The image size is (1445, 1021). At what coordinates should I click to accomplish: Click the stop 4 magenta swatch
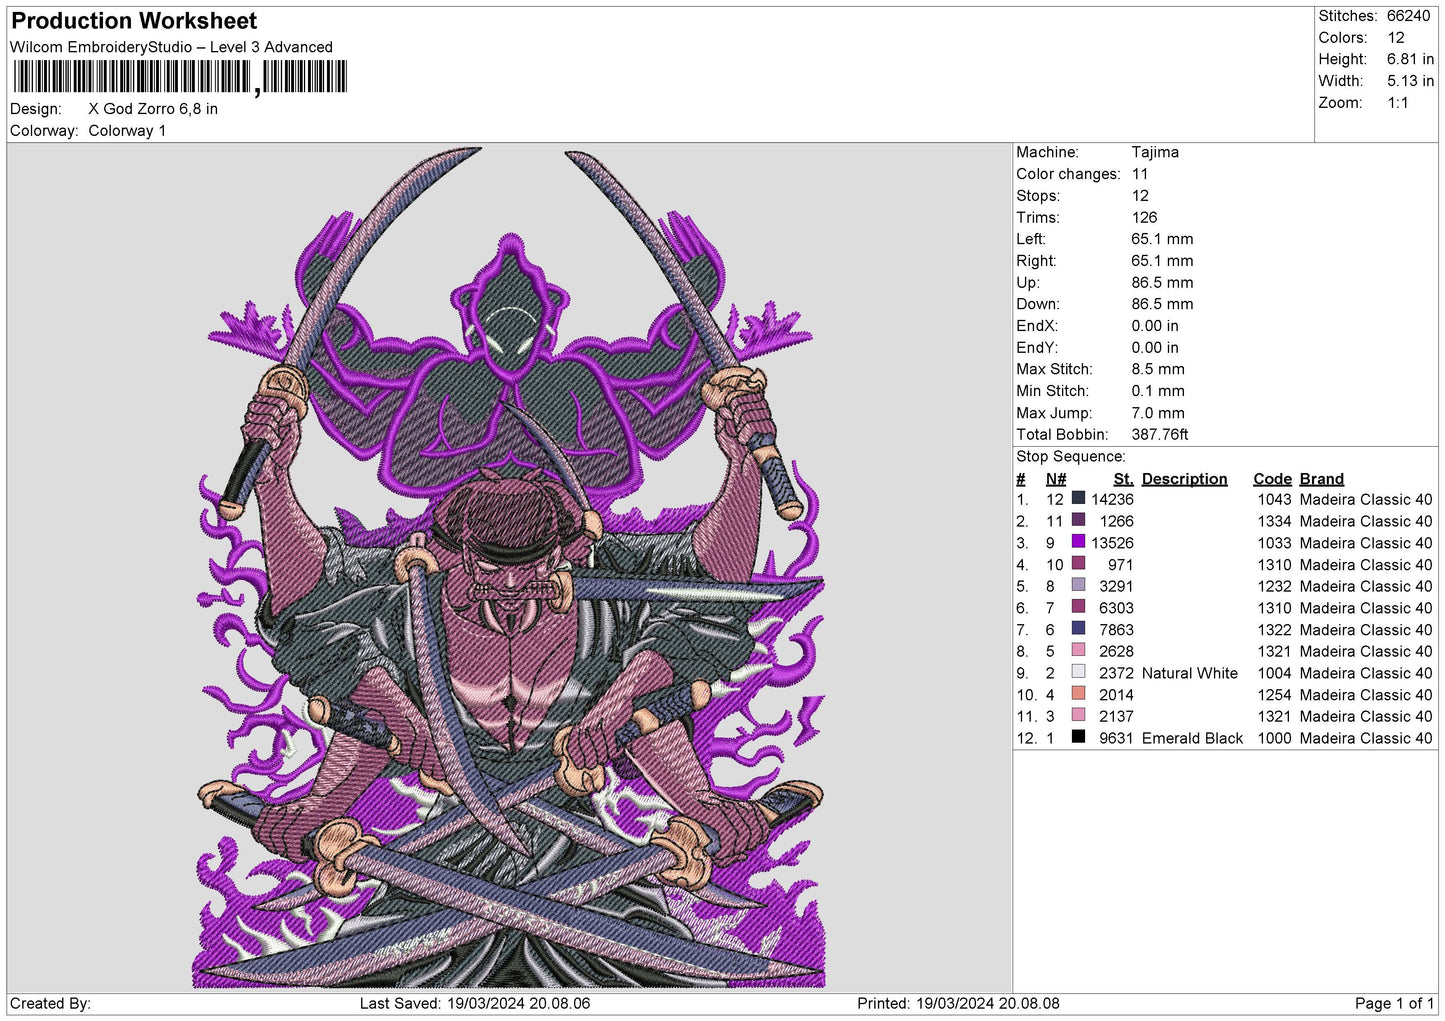coord(1078,563)
